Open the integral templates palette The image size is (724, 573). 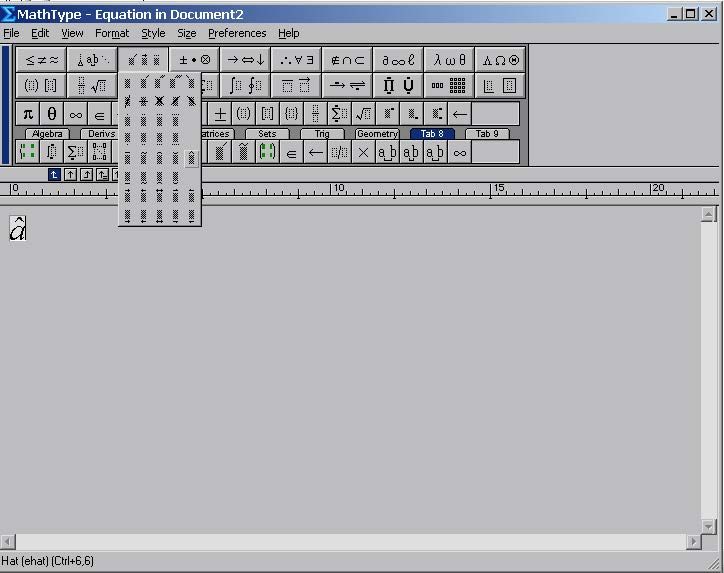(x=245, y=85)
